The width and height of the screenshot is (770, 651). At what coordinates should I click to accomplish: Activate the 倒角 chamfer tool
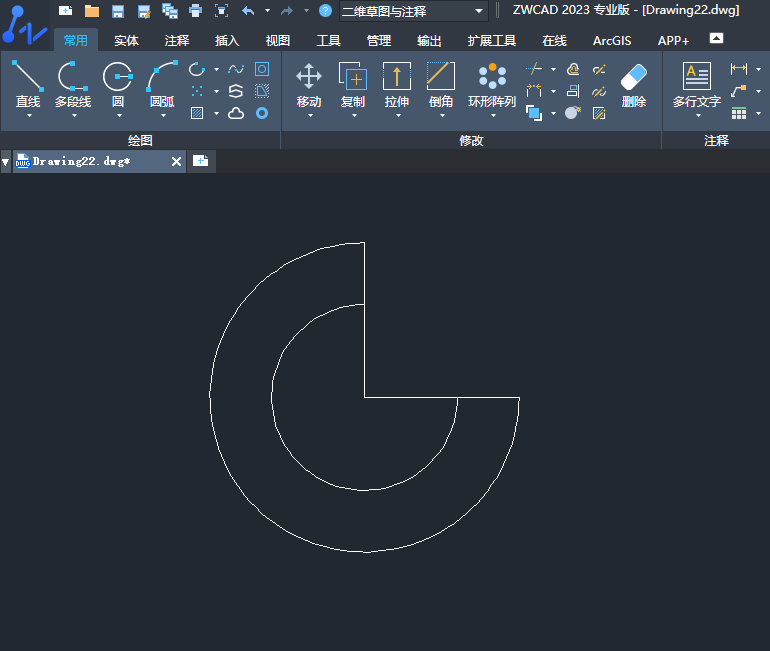(441, 84)
